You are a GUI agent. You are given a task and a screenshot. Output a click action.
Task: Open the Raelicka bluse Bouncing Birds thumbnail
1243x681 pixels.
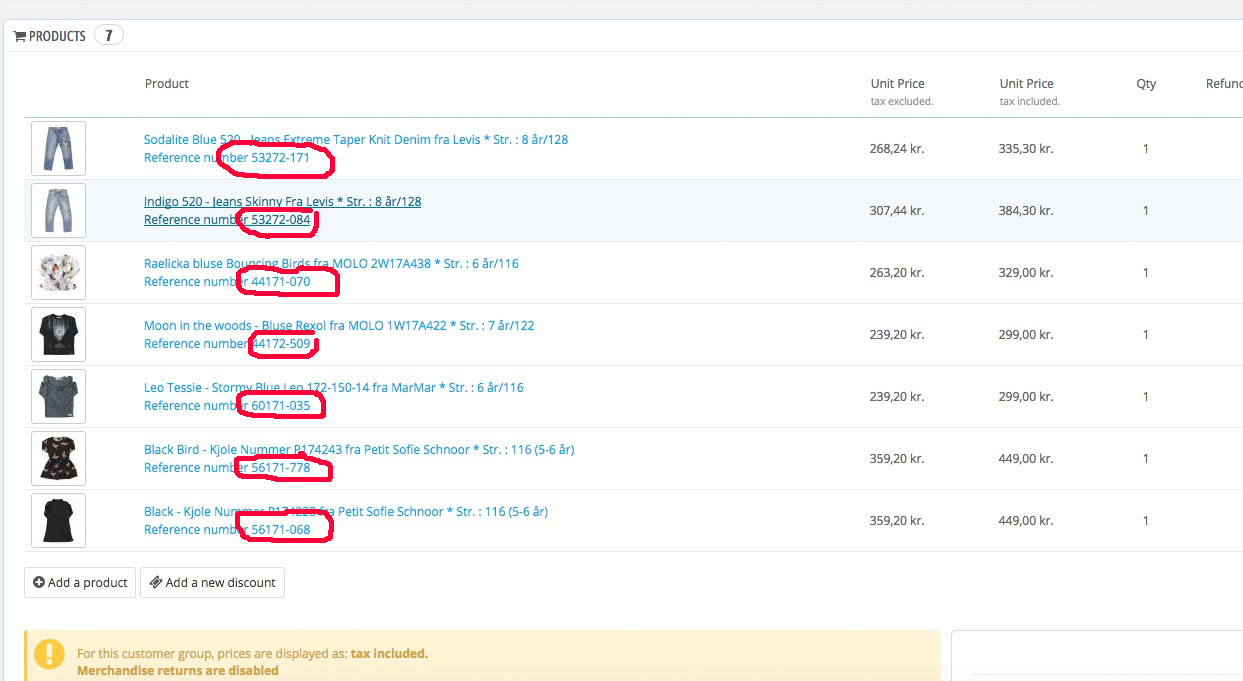(x=58, y=272)
